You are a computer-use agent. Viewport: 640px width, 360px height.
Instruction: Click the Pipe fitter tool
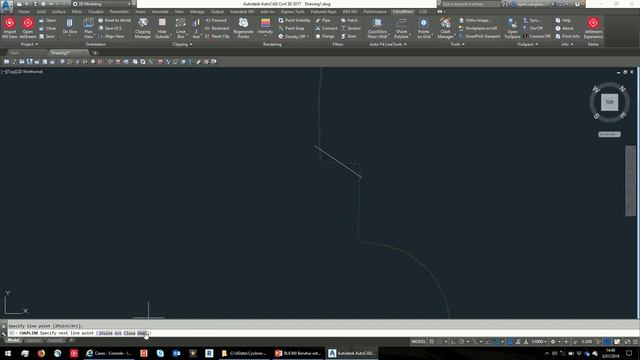(x=323, y=20)
